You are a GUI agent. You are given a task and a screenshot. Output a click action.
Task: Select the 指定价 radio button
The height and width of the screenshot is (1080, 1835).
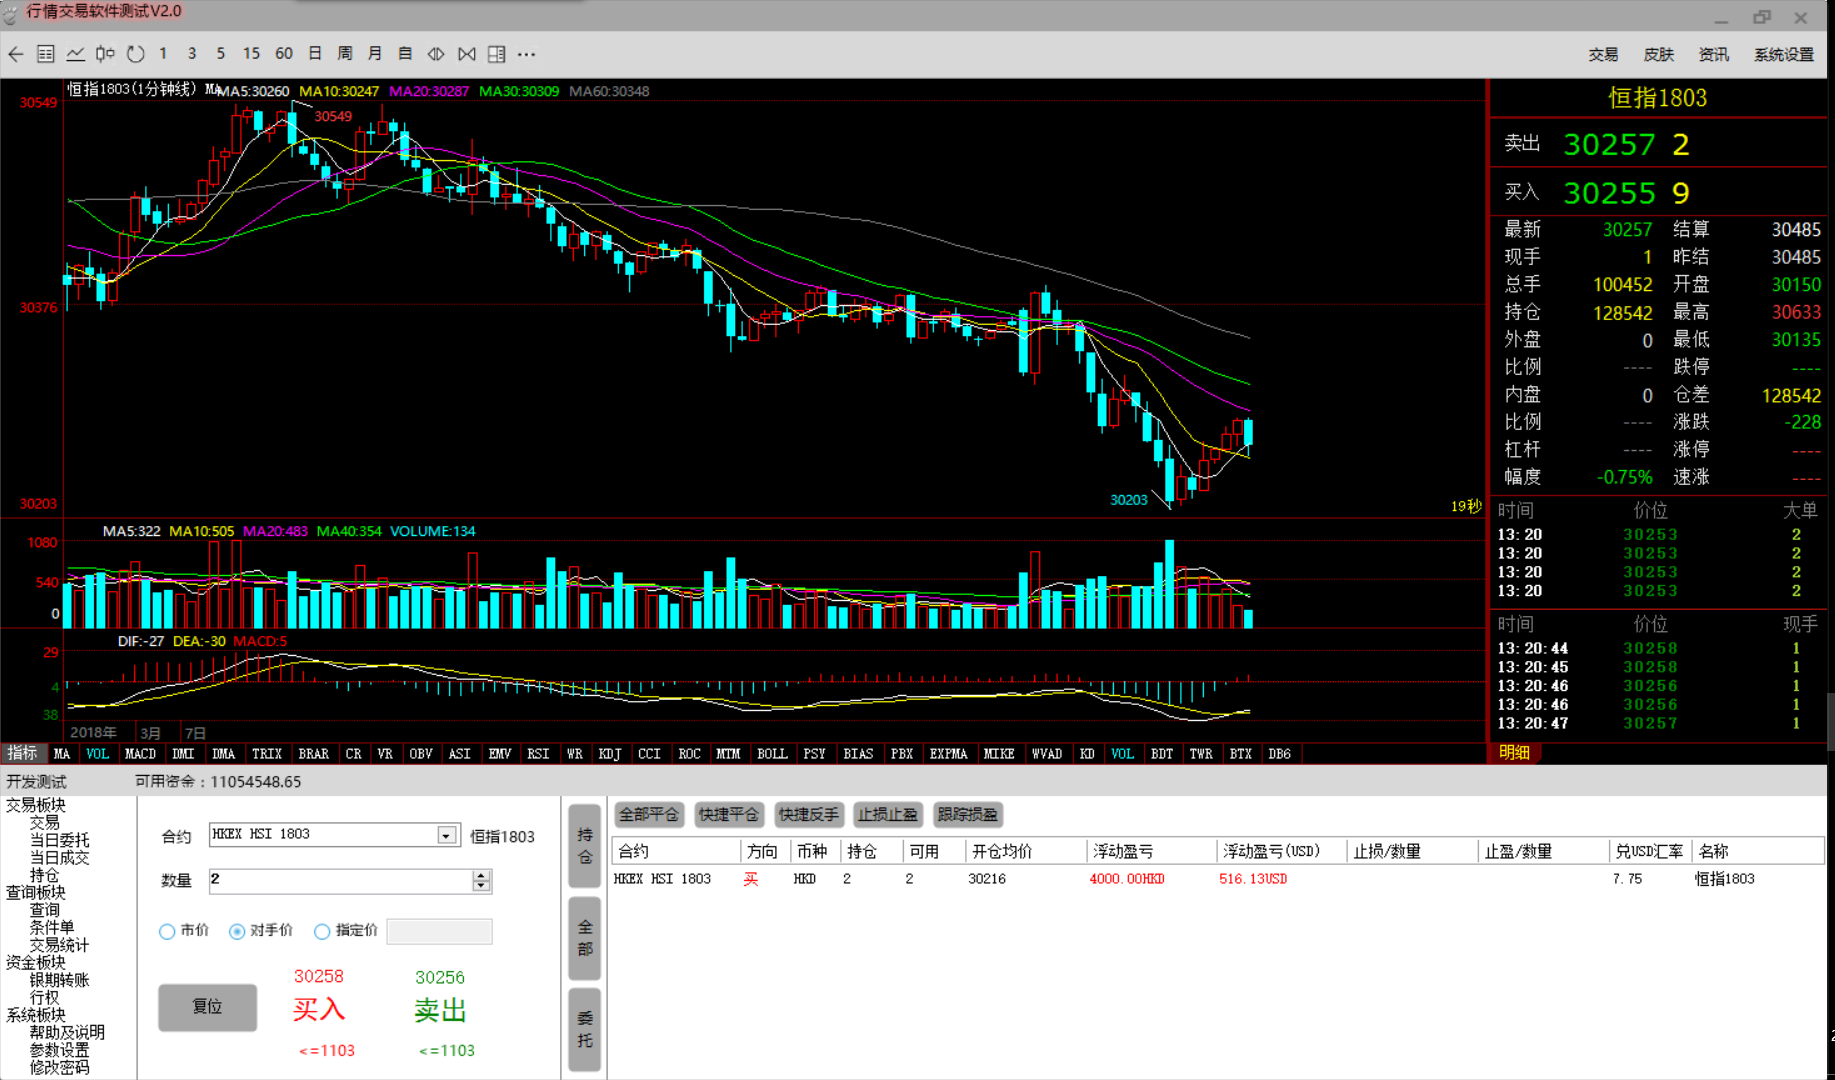[x=322, y=931]
